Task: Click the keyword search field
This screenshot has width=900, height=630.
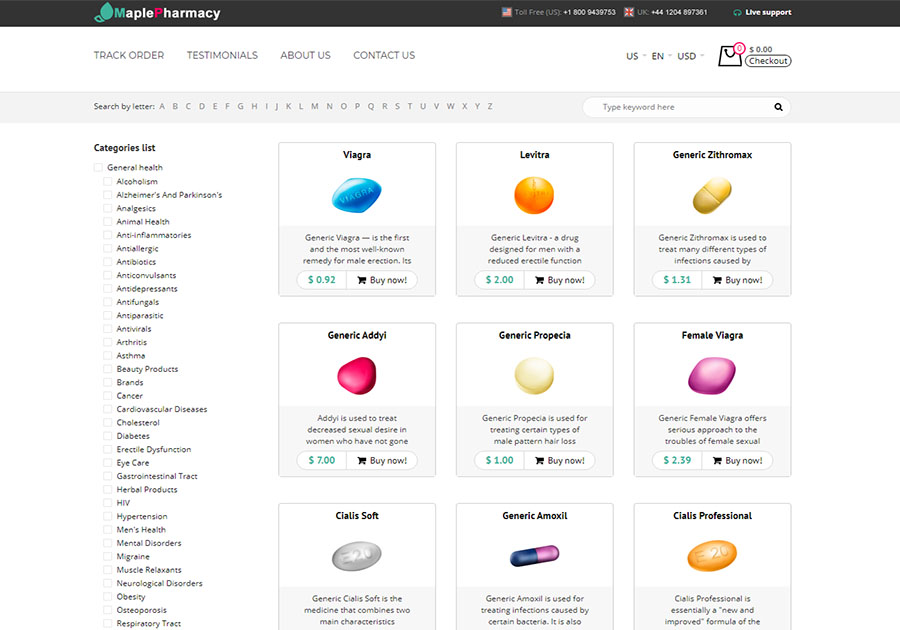Action: (x=686, y=107)
